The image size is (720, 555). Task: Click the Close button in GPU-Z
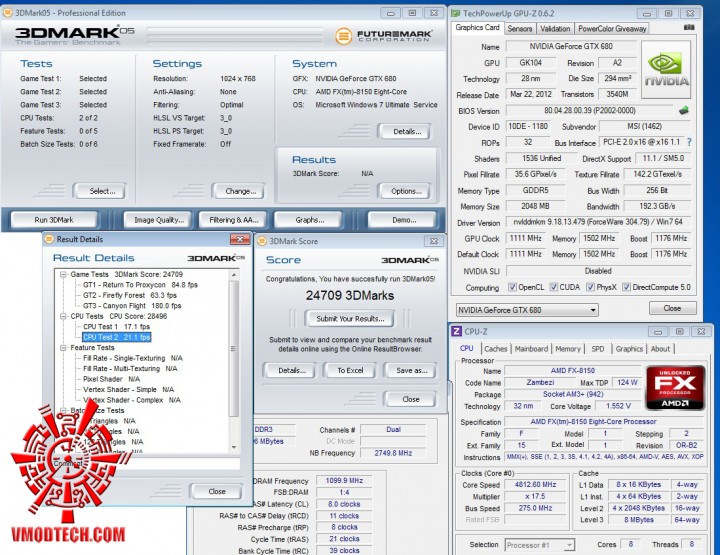click(x=672, y=308)
